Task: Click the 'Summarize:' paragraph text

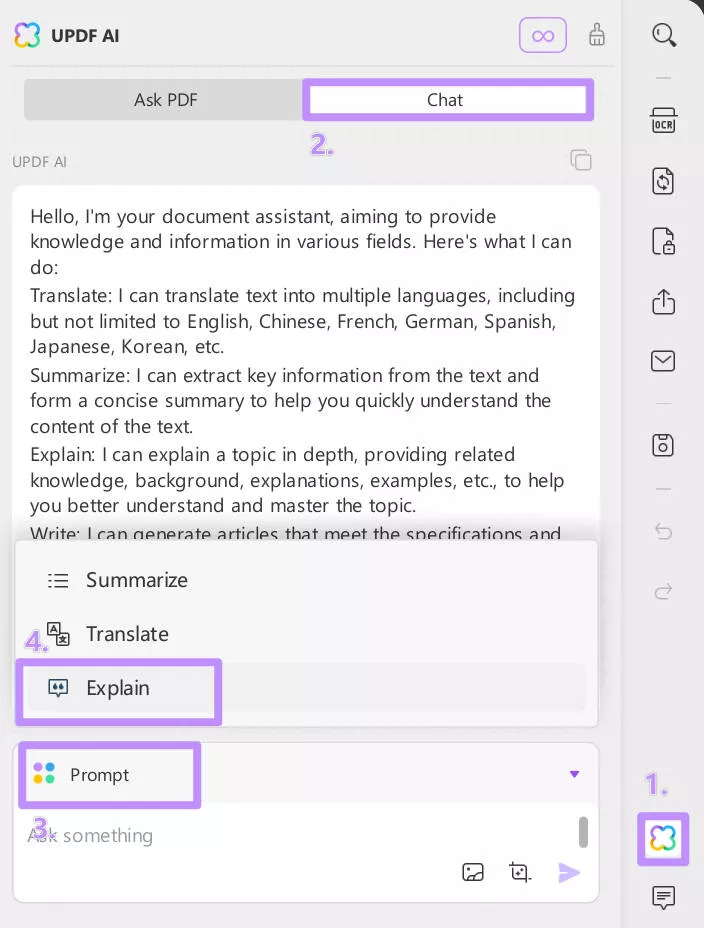Action: coord(290,401)
